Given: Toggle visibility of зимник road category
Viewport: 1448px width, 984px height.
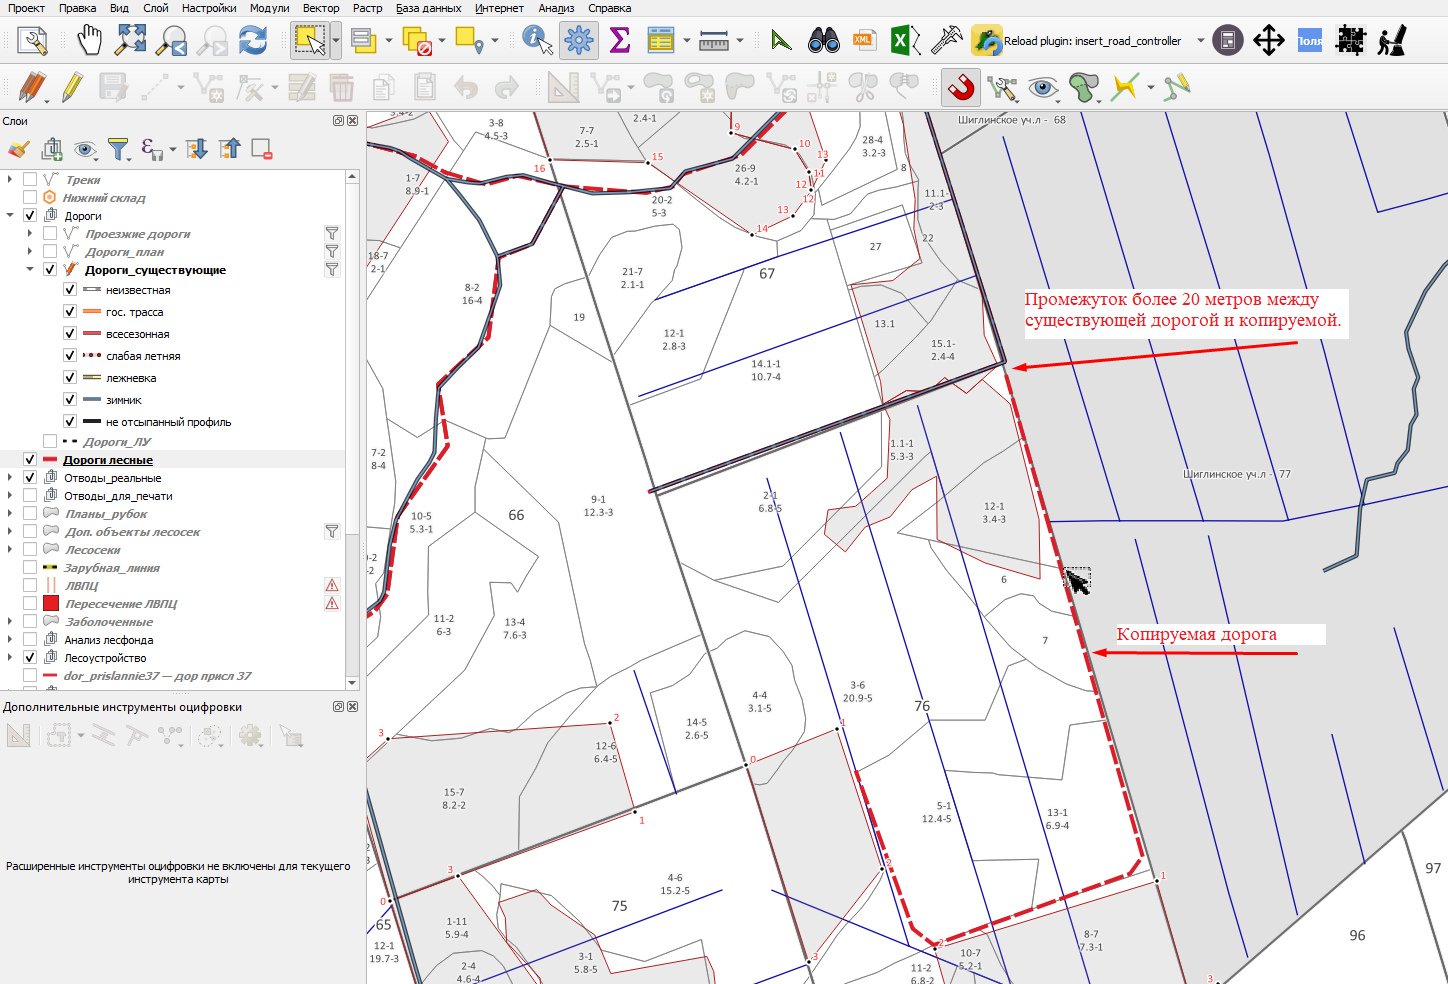Looking at the screenshot, I should 70,400.
